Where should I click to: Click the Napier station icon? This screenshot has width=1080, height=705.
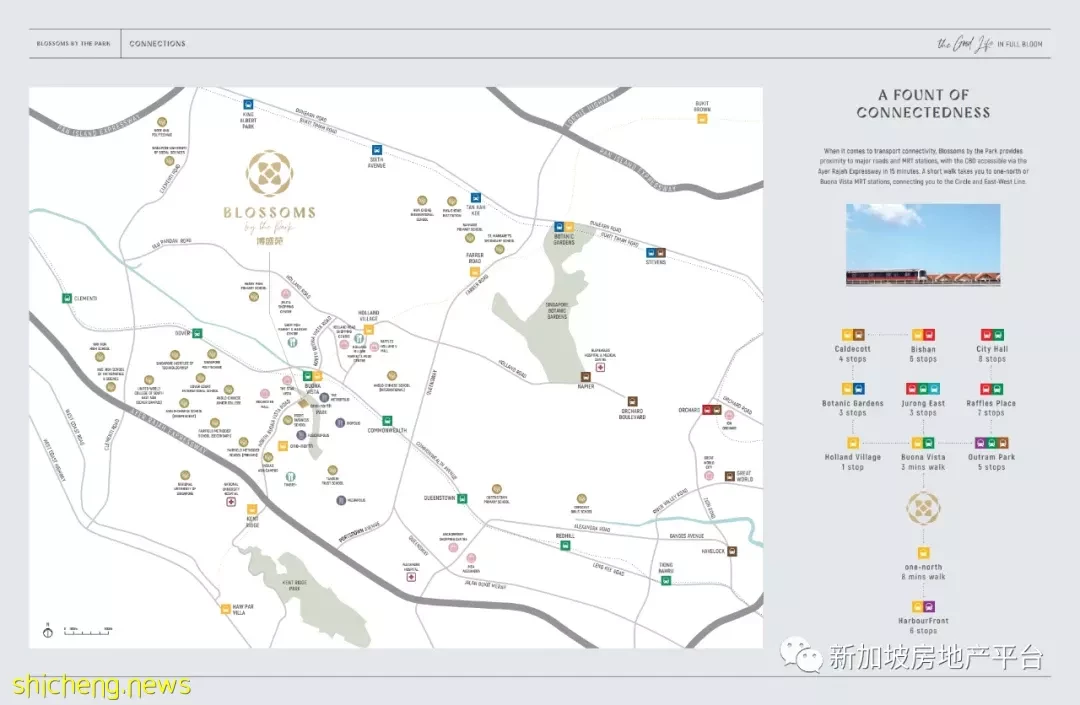click(585, 377)
